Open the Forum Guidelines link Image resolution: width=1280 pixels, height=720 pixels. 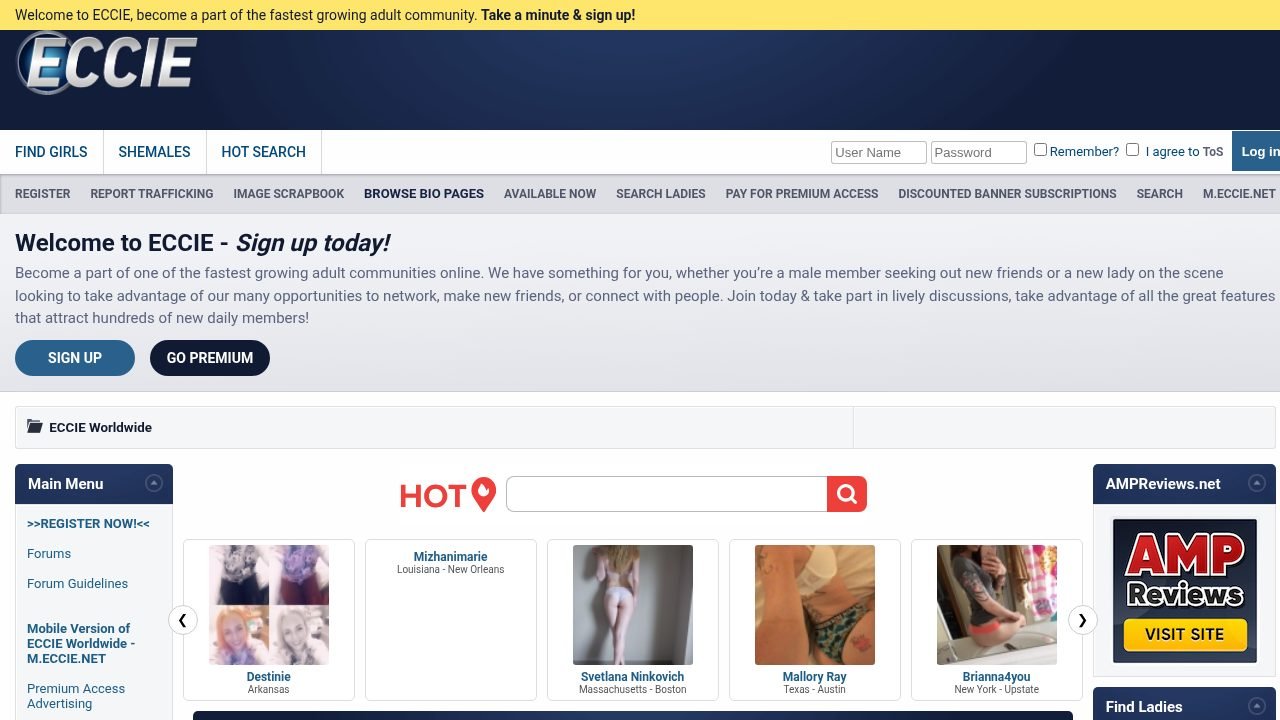click(78, 583)
